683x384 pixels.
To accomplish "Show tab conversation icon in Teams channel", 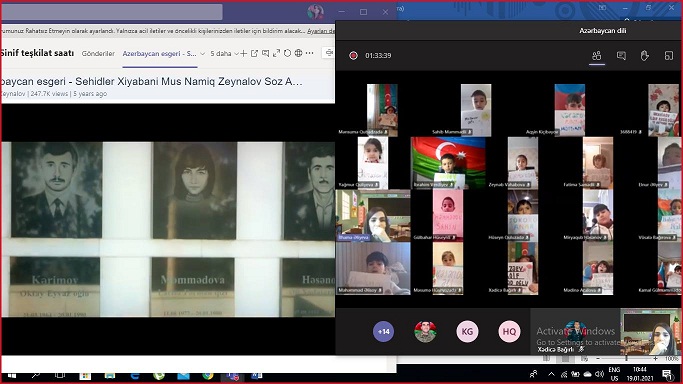I will coord(265,54).
